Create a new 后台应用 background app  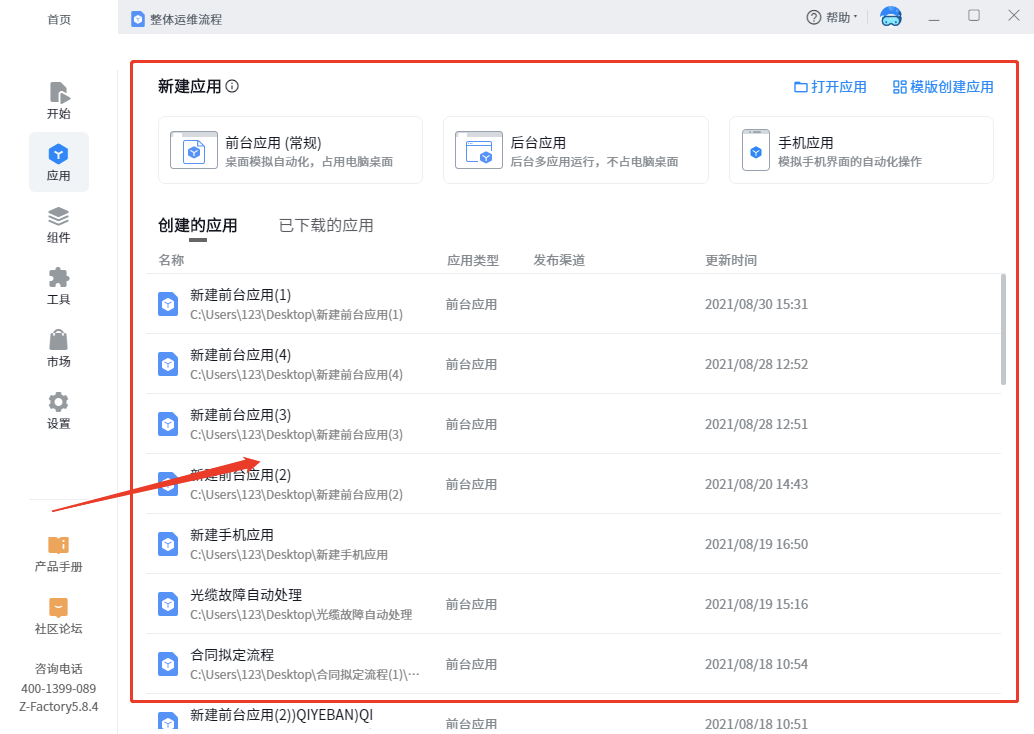click(575, 150)
